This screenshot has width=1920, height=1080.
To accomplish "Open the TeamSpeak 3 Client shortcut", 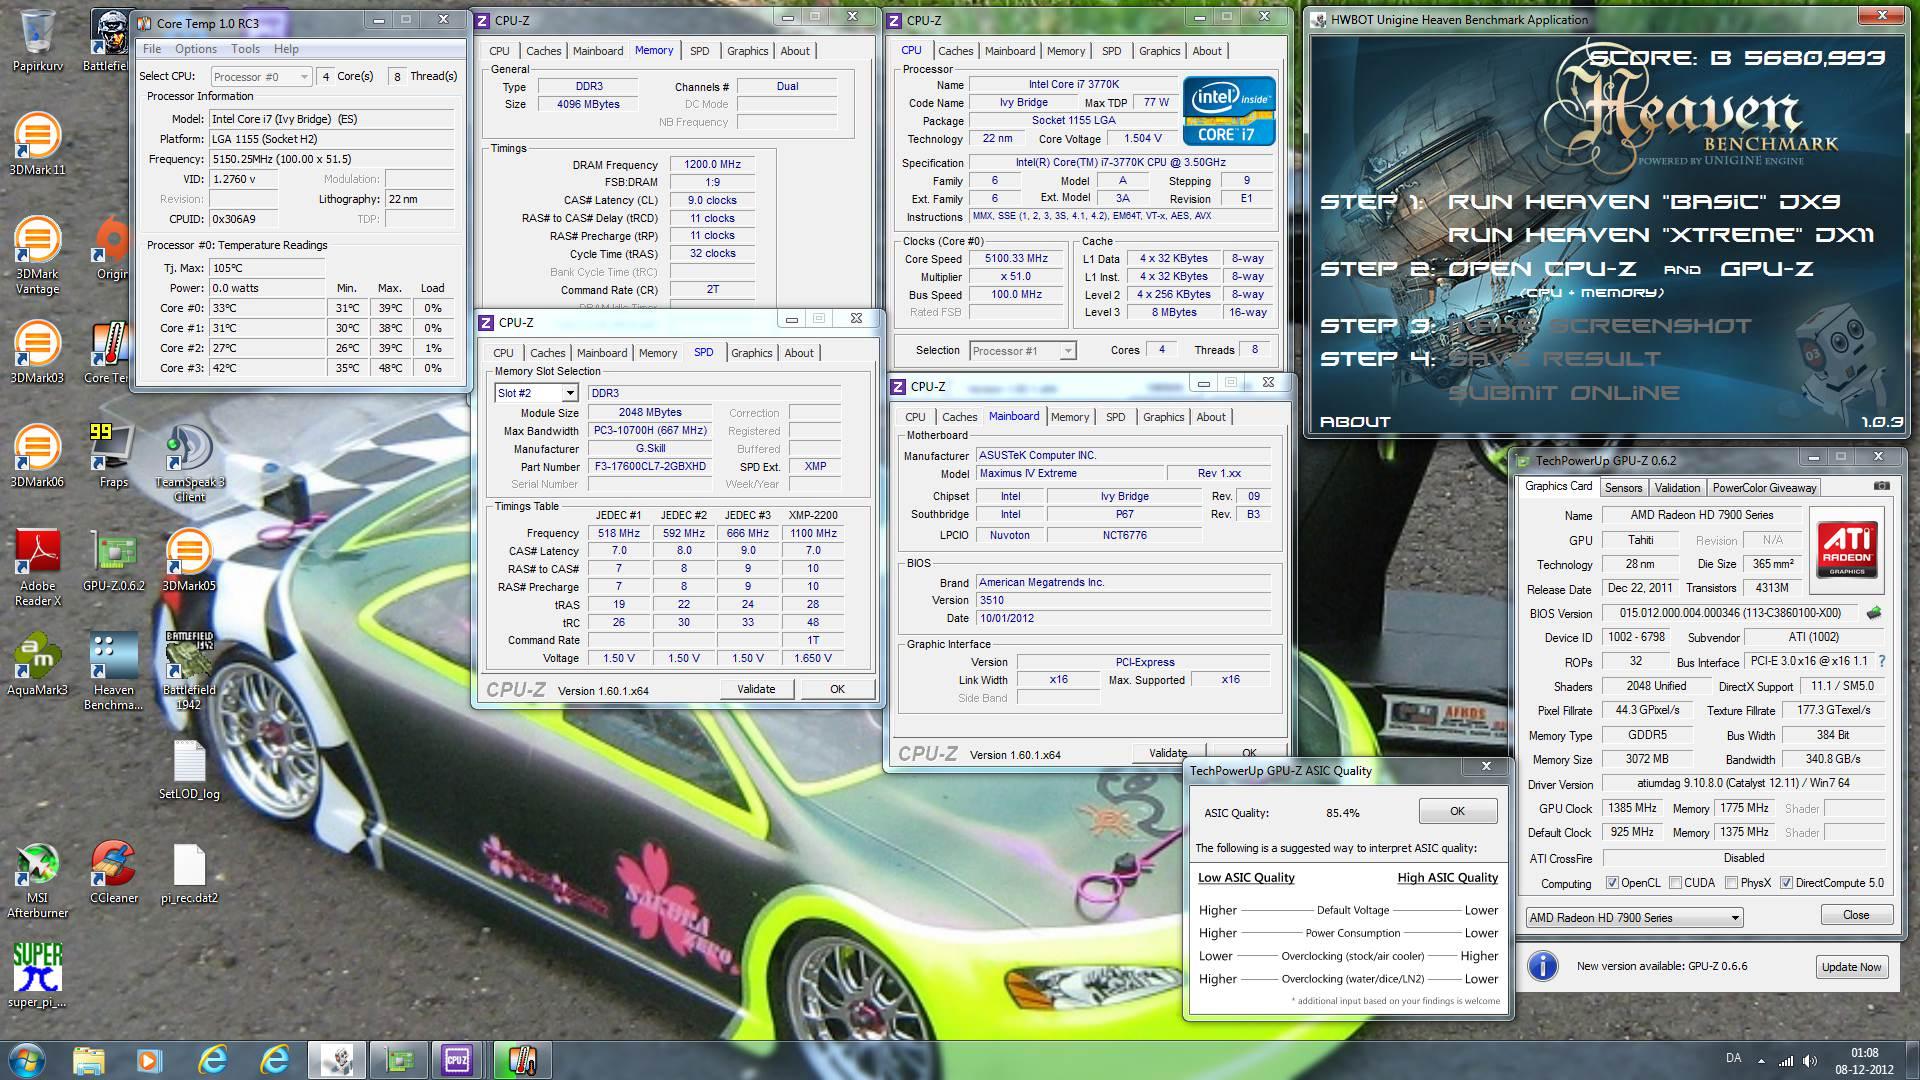I will [189, 463].
